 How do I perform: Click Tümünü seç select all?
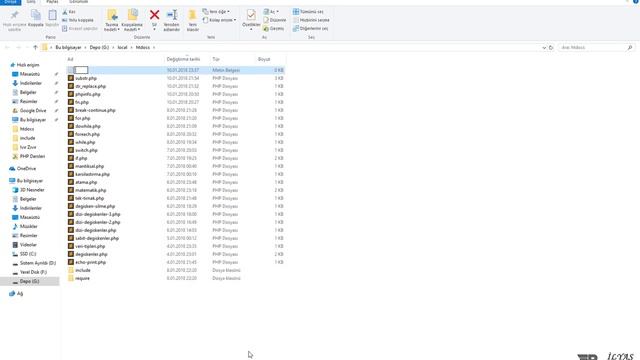(x=308, y=11)
